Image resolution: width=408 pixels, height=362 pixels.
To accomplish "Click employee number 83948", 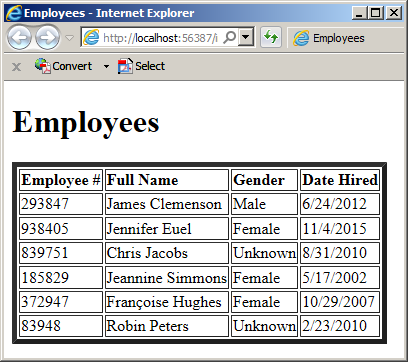I will pos(61,326).
